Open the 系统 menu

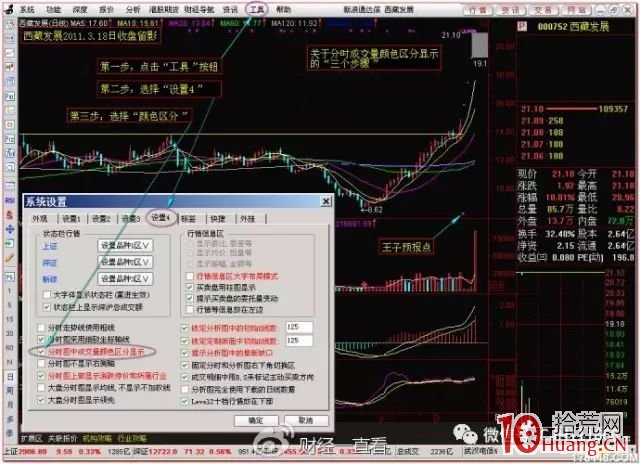27,9
